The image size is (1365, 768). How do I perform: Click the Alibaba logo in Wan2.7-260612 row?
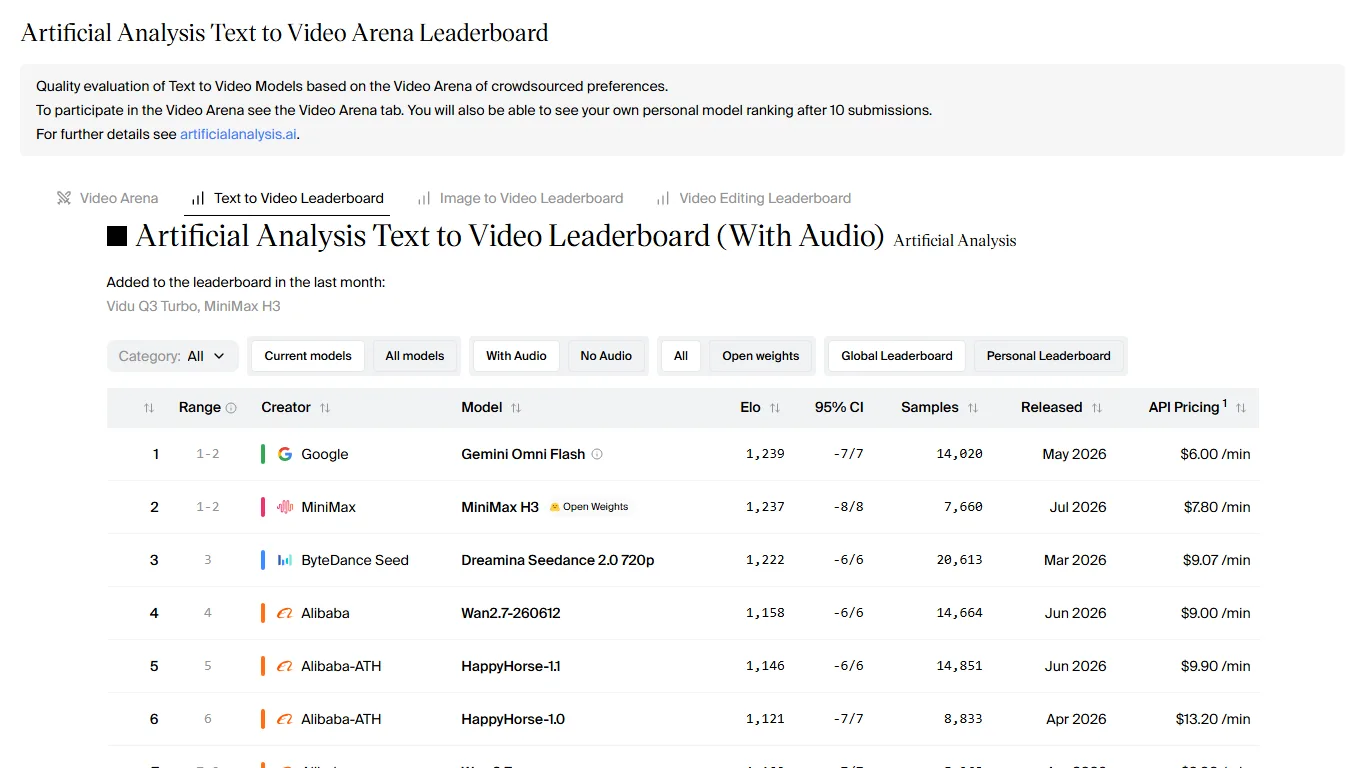(285, 613)
